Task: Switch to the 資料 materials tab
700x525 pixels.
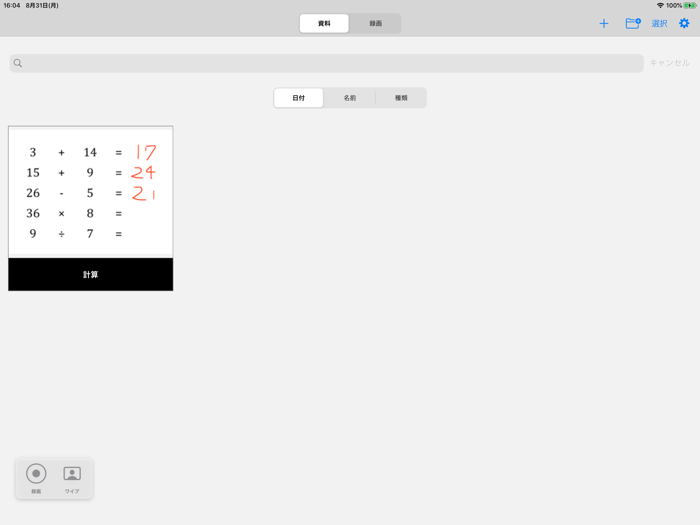Action: [324, 23]
